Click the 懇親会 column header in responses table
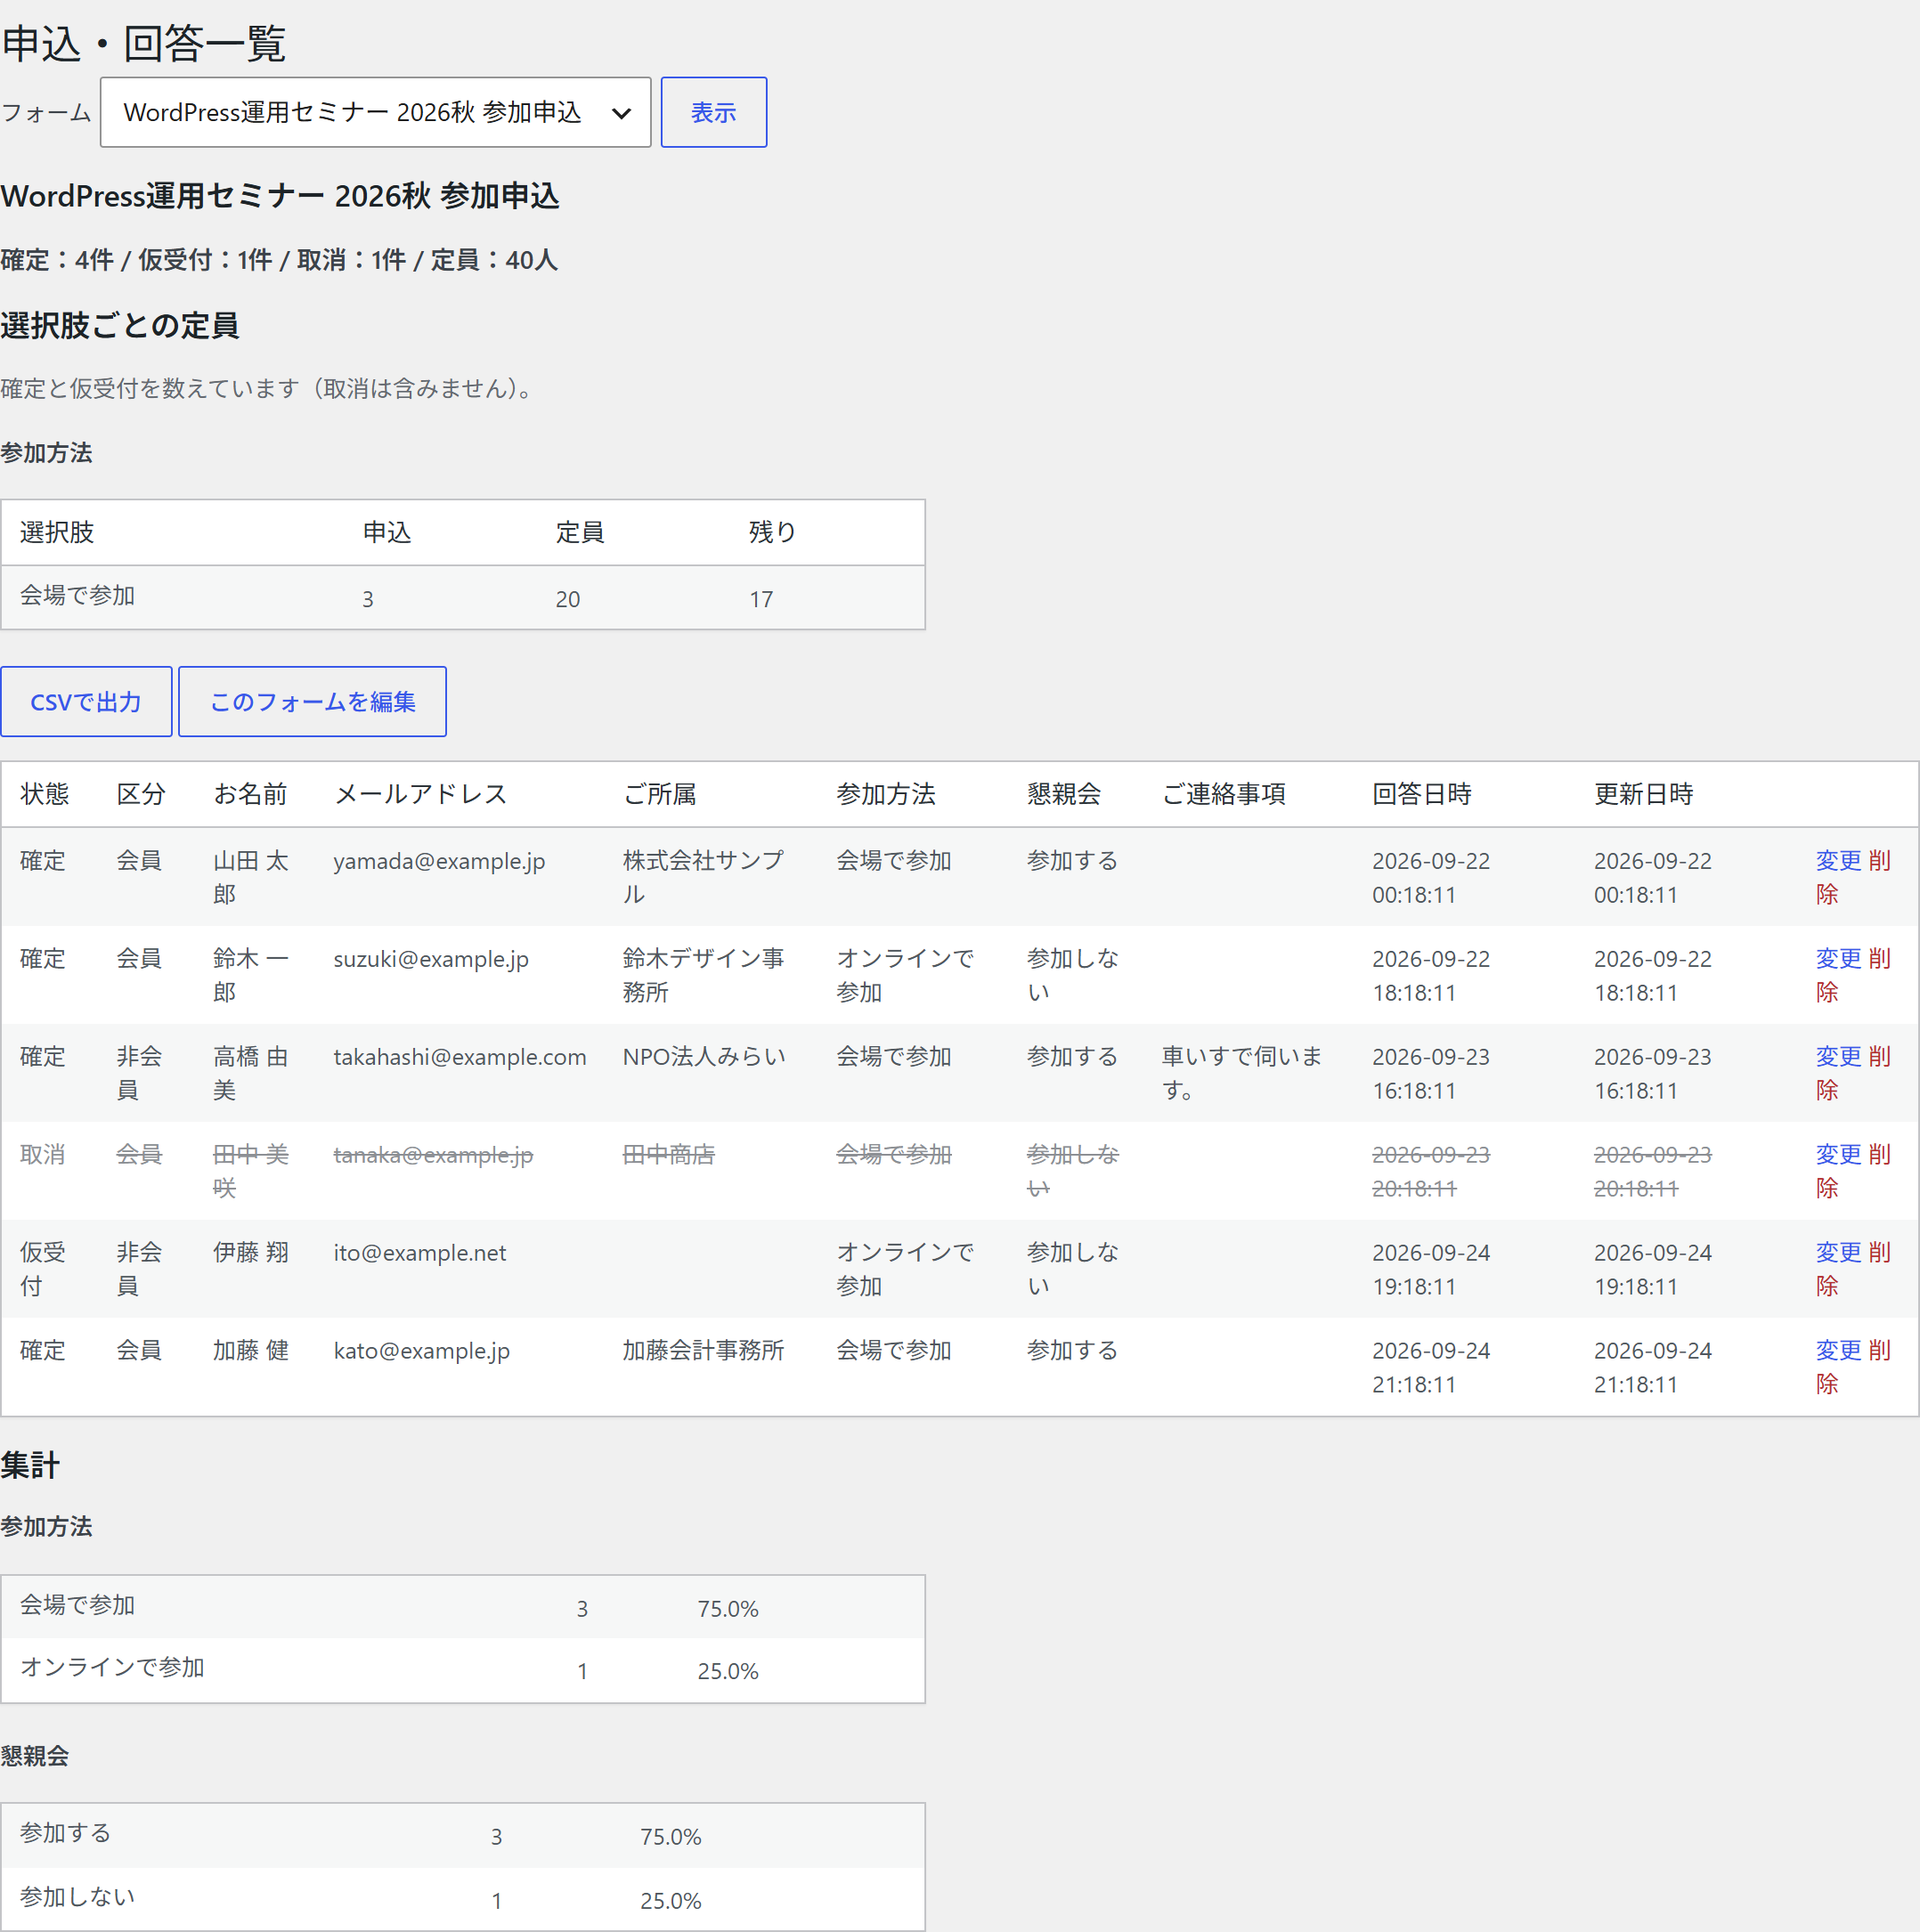Viewport: 1920px width, 1932px height. tap(1064, 794)
